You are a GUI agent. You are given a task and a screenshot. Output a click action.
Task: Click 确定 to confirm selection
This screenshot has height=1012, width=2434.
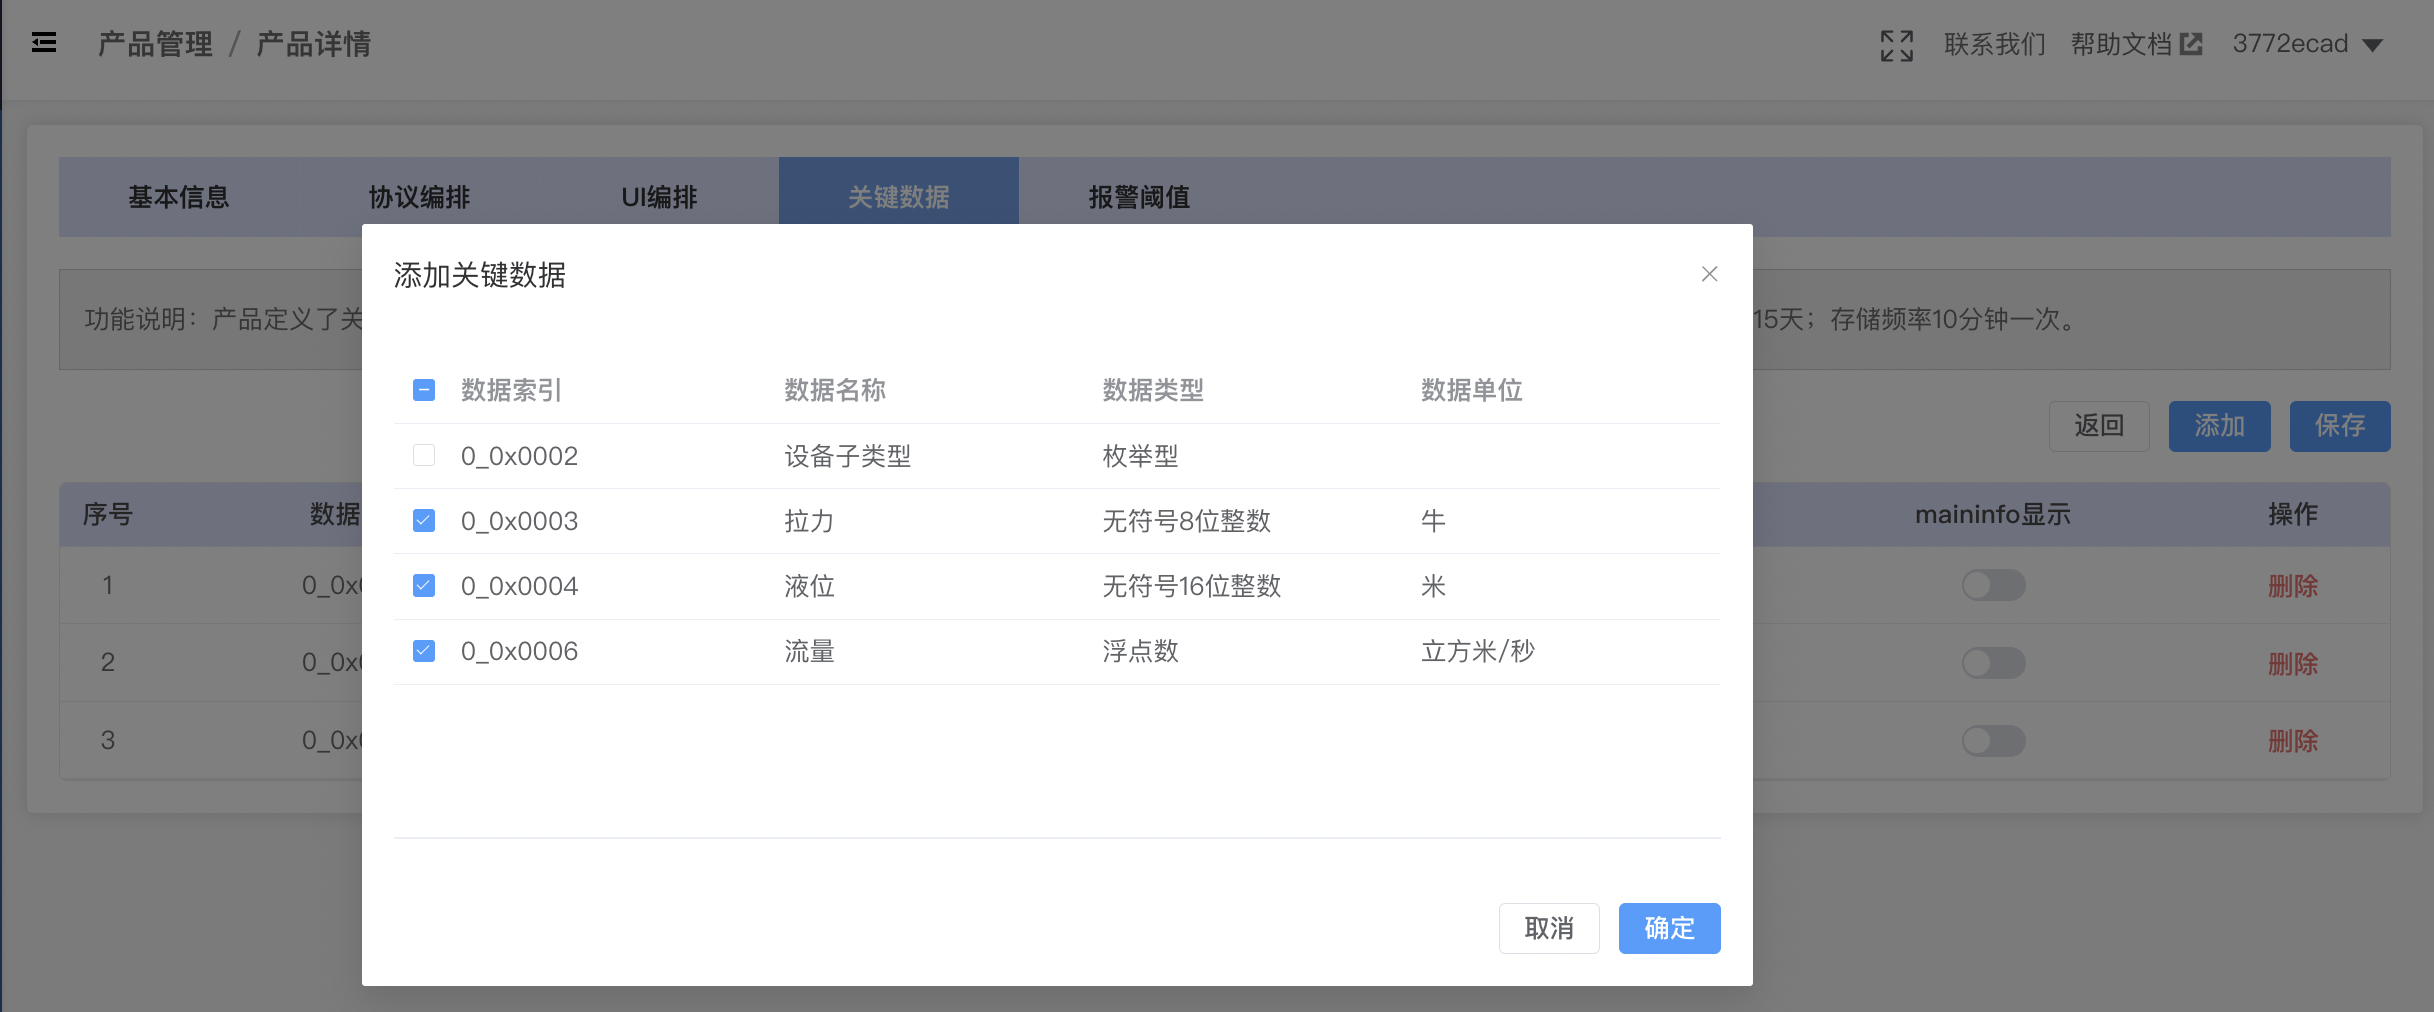[1669, 928]
